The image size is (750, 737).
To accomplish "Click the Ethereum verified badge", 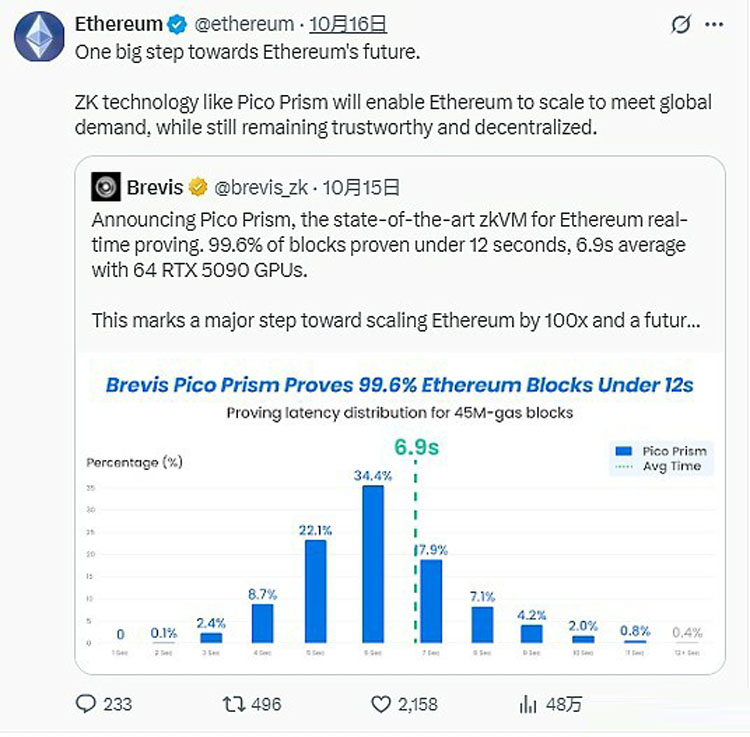I will pos(176,24).
